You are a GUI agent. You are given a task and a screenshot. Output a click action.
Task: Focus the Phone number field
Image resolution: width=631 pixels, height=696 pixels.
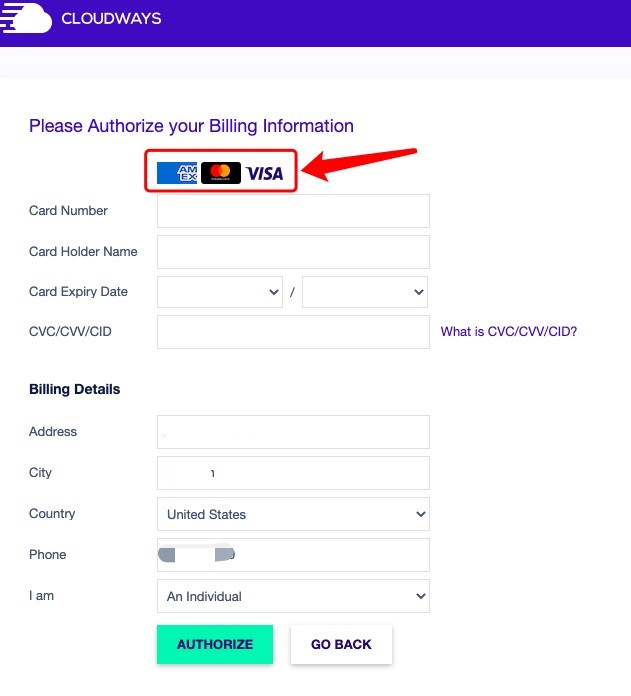click(293, 555)
